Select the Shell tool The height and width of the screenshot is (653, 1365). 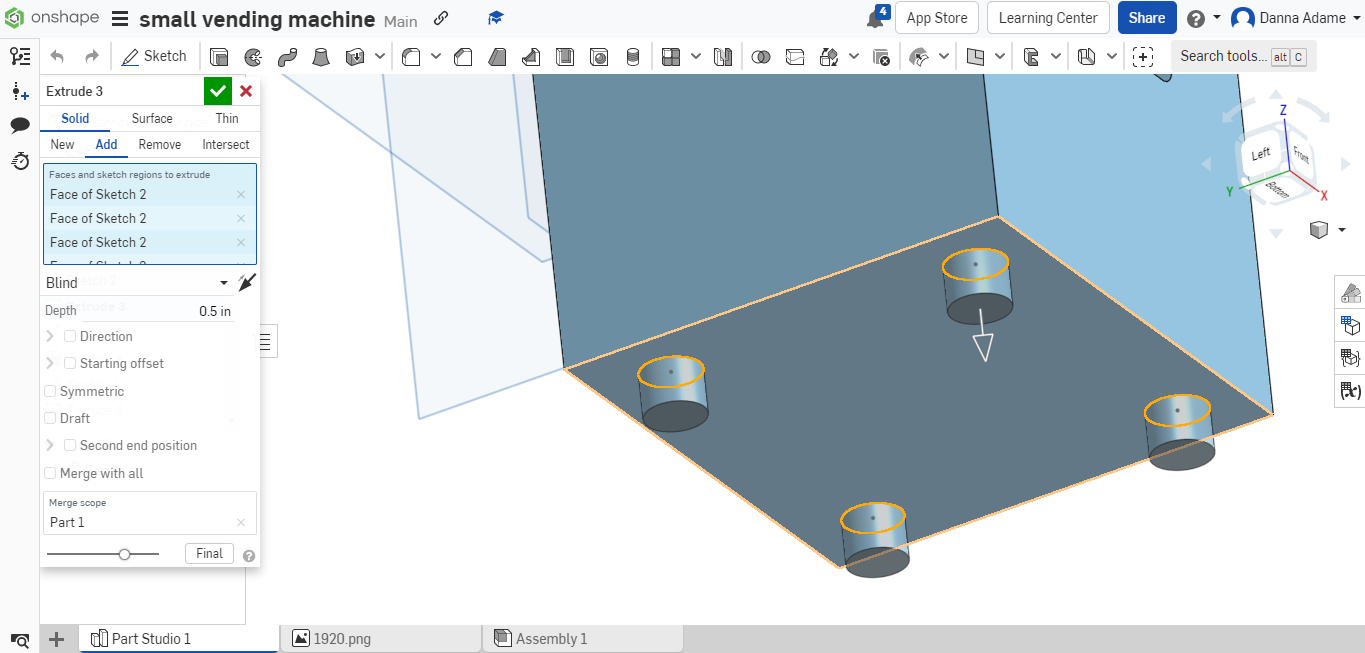tap(565, 56)
